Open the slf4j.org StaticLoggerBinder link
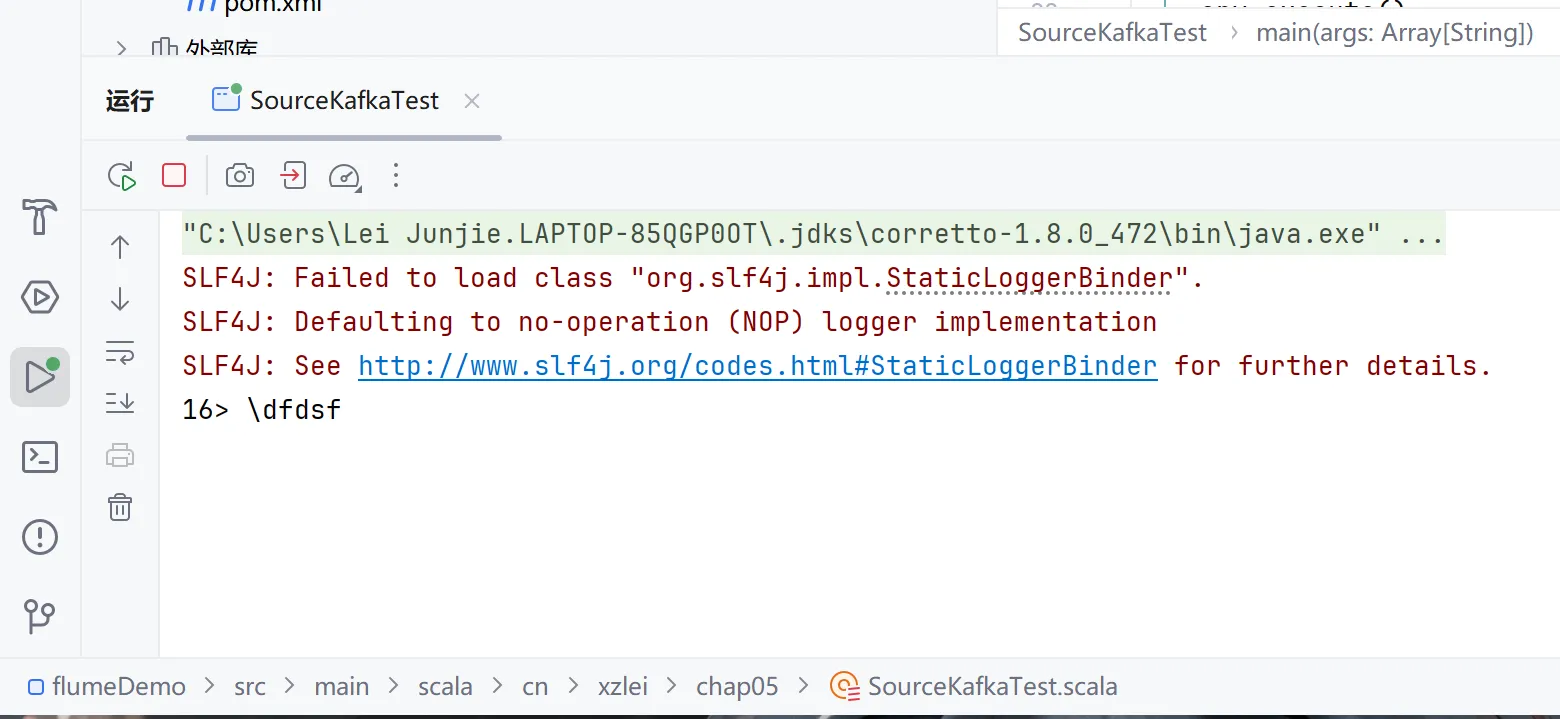 click(x=757, y=366)
